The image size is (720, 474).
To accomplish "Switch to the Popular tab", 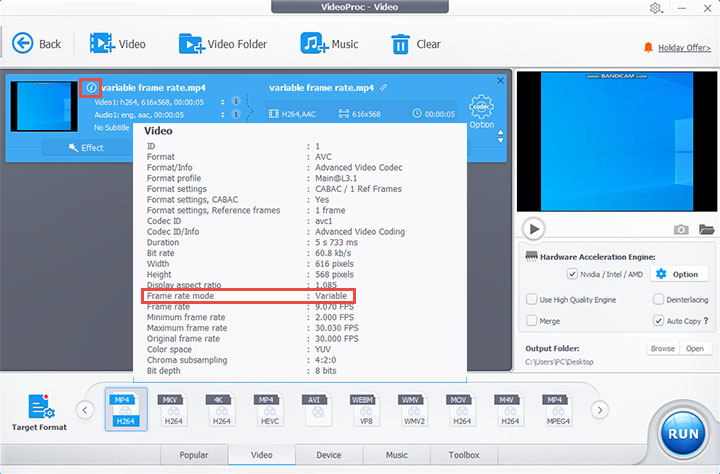I will (x=194, y=455).
